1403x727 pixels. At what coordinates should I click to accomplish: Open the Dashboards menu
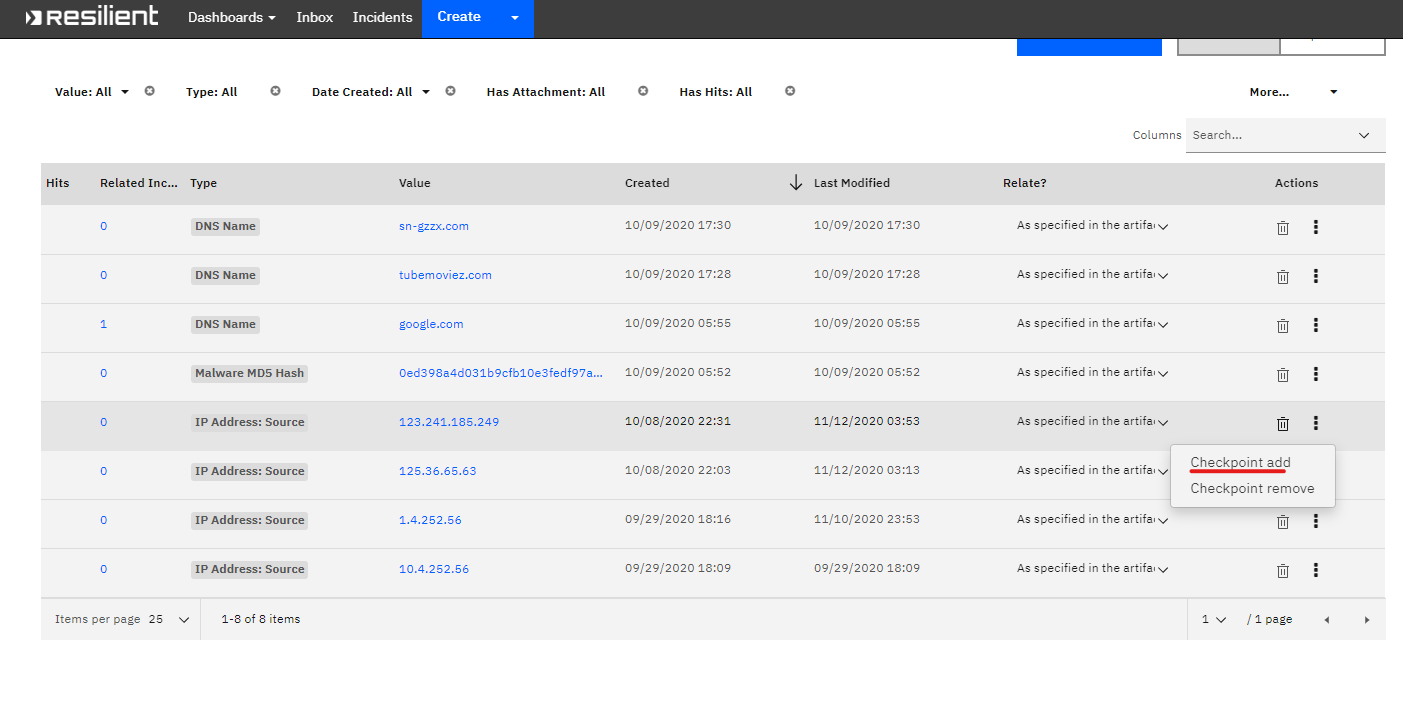(x=232, y=18)
